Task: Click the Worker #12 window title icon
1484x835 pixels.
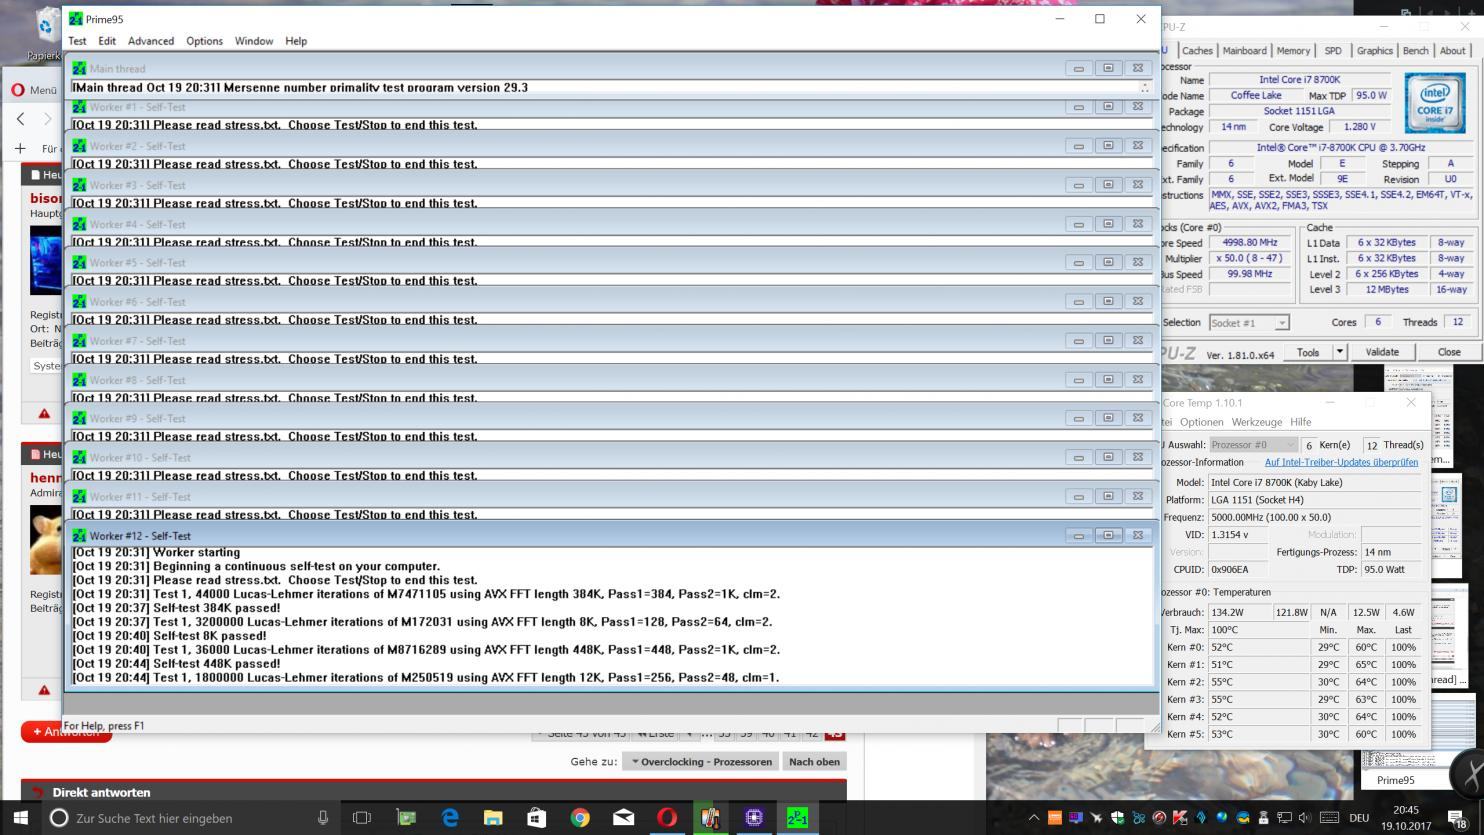Action: coord(79,536)
